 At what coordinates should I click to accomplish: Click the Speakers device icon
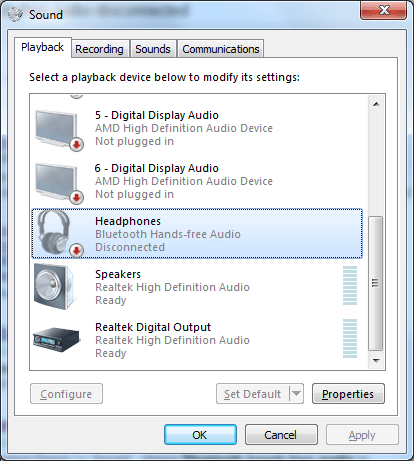56,287
